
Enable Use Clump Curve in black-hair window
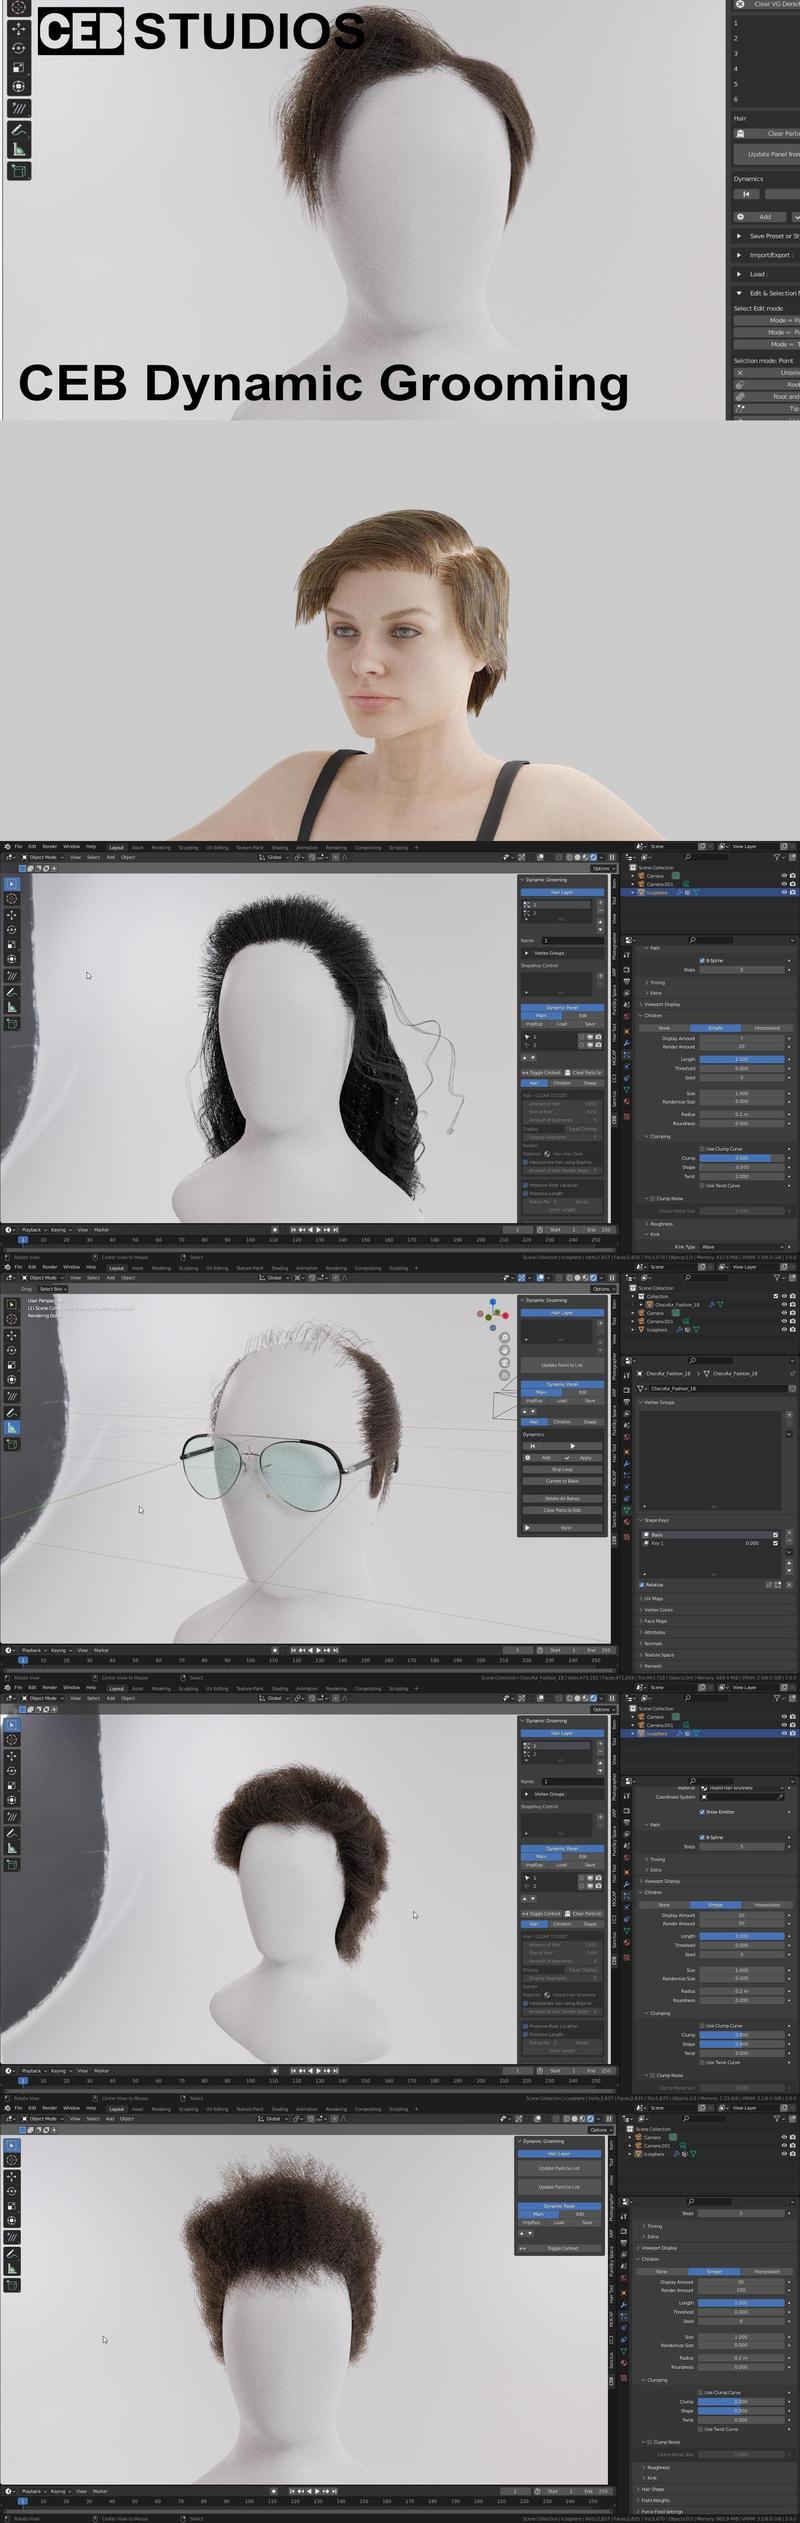click(x=702, y=1149)
